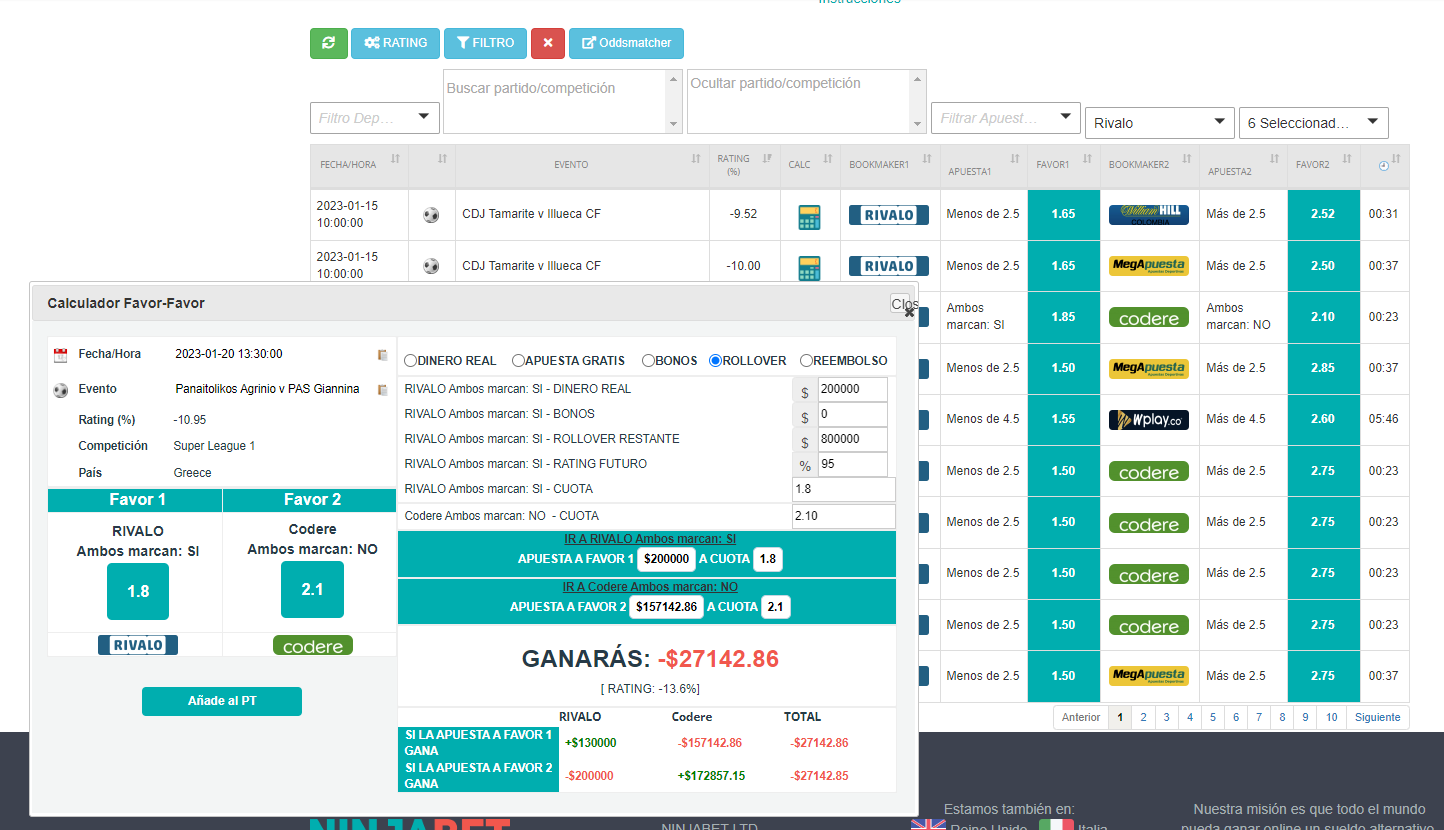Click the teal 2.1 Favor 2 odds tile
Image resolution: width=1444 pixels, height=830 pixels.
[x=312, y=590]
